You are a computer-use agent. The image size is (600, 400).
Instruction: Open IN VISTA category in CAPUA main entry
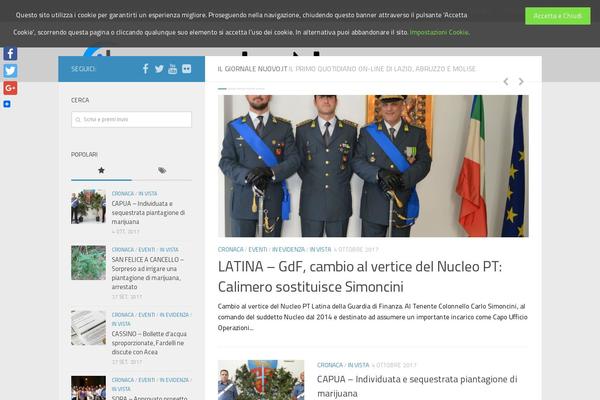click(358, 365)
